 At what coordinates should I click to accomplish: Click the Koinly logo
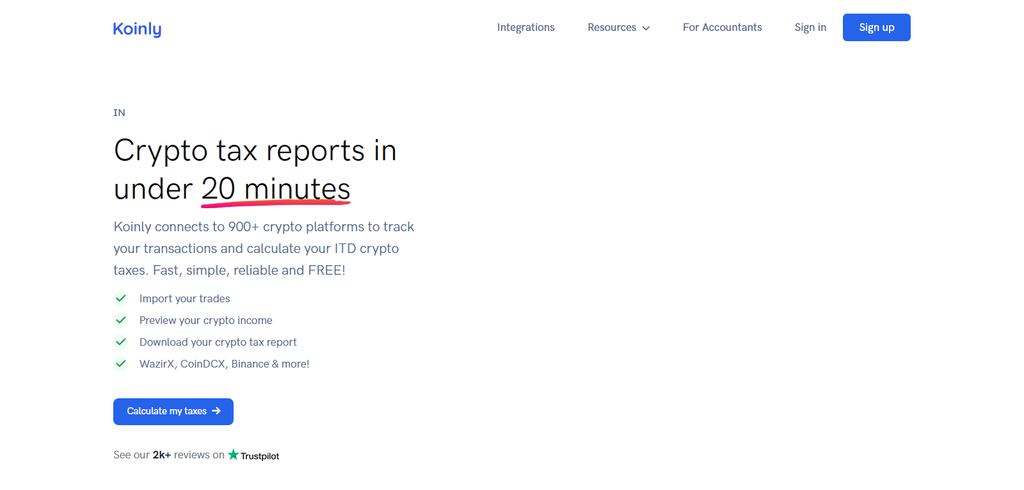[x=137, y=29]
